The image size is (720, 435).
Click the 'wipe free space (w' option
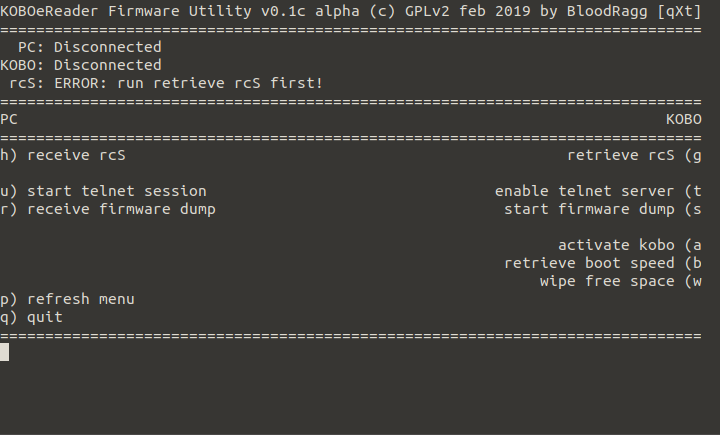tap(620, 281)
